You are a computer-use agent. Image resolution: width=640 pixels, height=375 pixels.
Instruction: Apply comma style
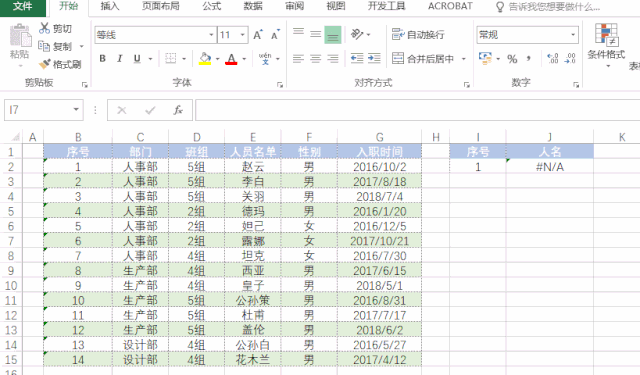pos(529,59)
